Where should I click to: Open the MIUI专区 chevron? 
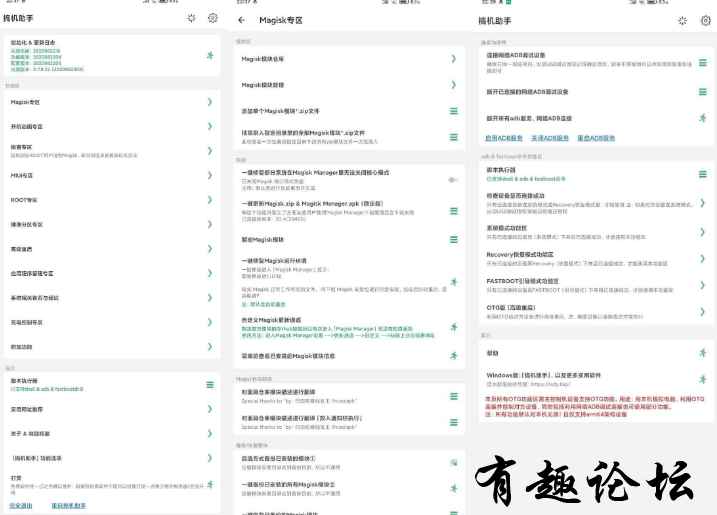(x=210, y=175)
